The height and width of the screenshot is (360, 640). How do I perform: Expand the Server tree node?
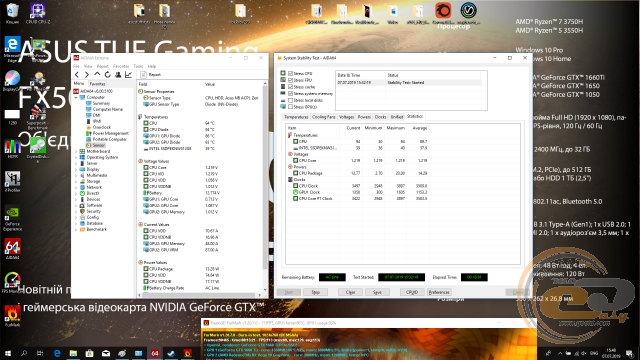[x=76, y=163]
